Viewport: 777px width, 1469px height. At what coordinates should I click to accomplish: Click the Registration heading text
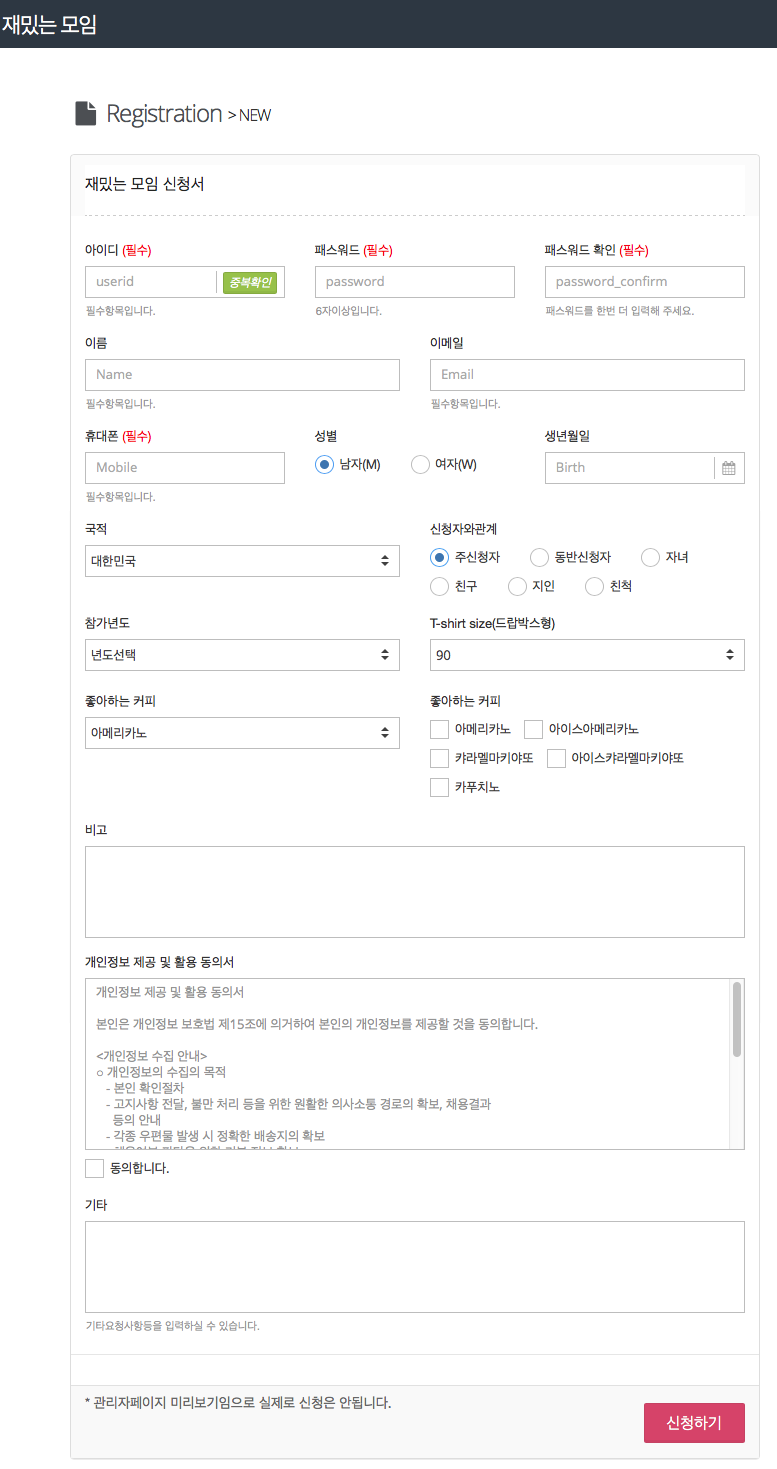pyautogui.click(x=164, y=114)
